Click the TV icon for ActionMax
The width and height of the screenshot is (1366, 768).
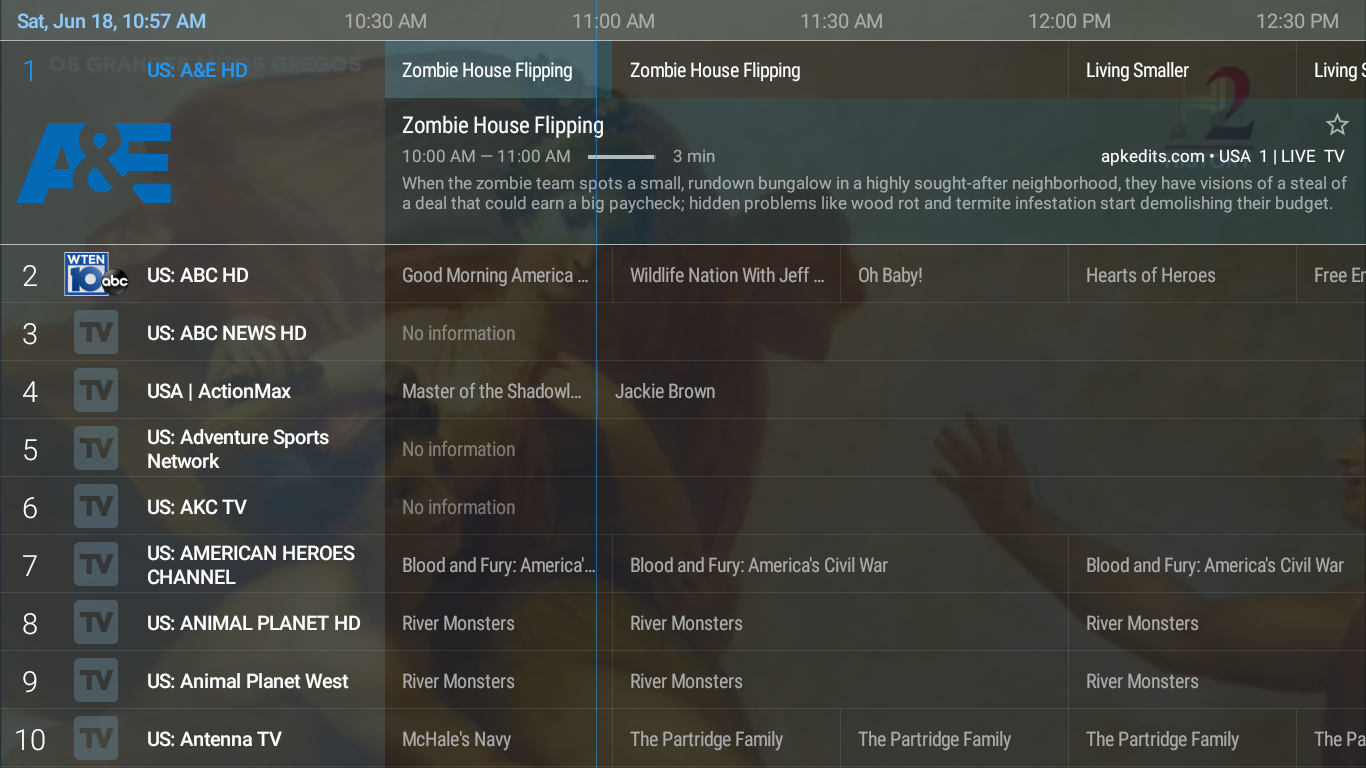click(96, 390)
